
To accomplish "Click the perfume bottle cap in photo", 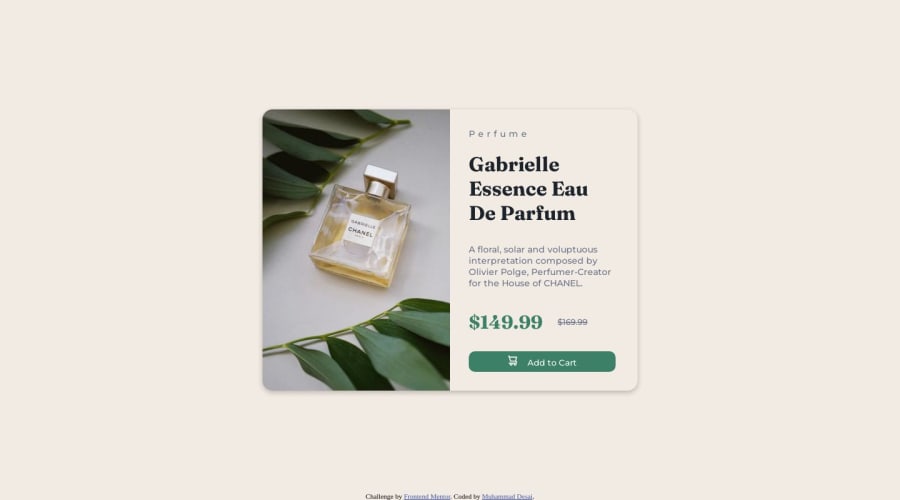I will tap(380, 180).
